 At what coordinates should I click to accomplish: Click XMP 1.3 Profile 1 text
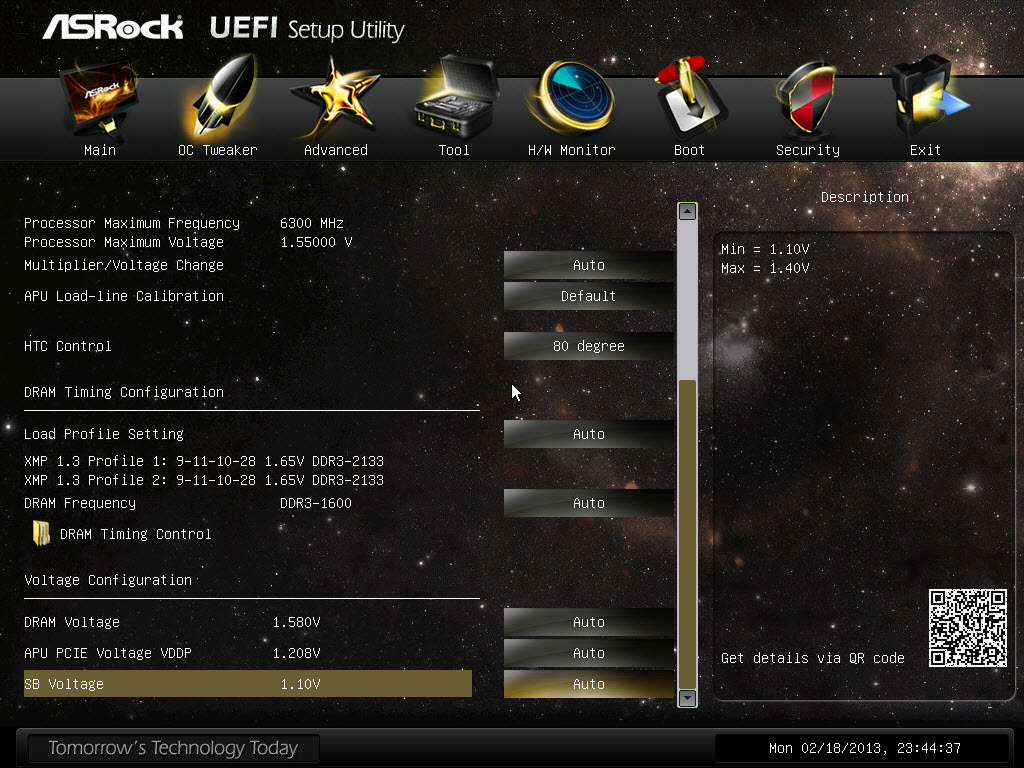(204, 461)
